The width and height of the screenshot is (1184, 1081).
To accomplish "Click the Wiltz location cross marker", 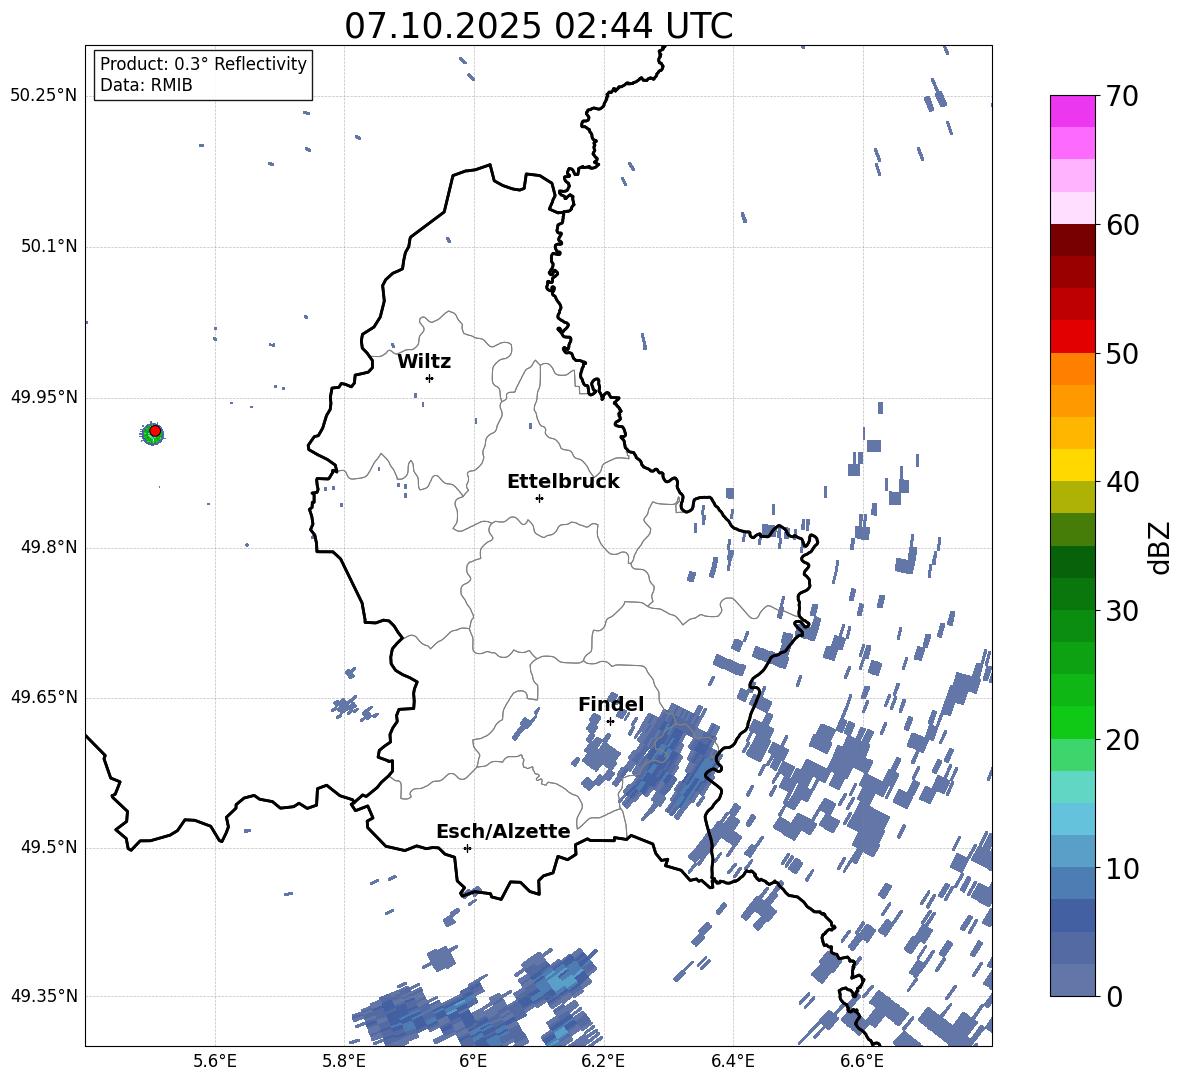I will 429,378.
